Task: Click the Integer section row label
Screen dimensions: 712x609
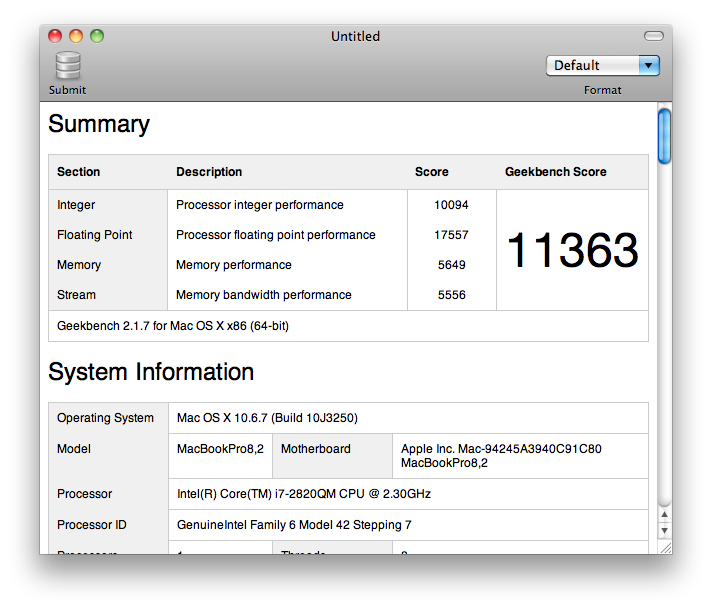Action: [76, 205]
